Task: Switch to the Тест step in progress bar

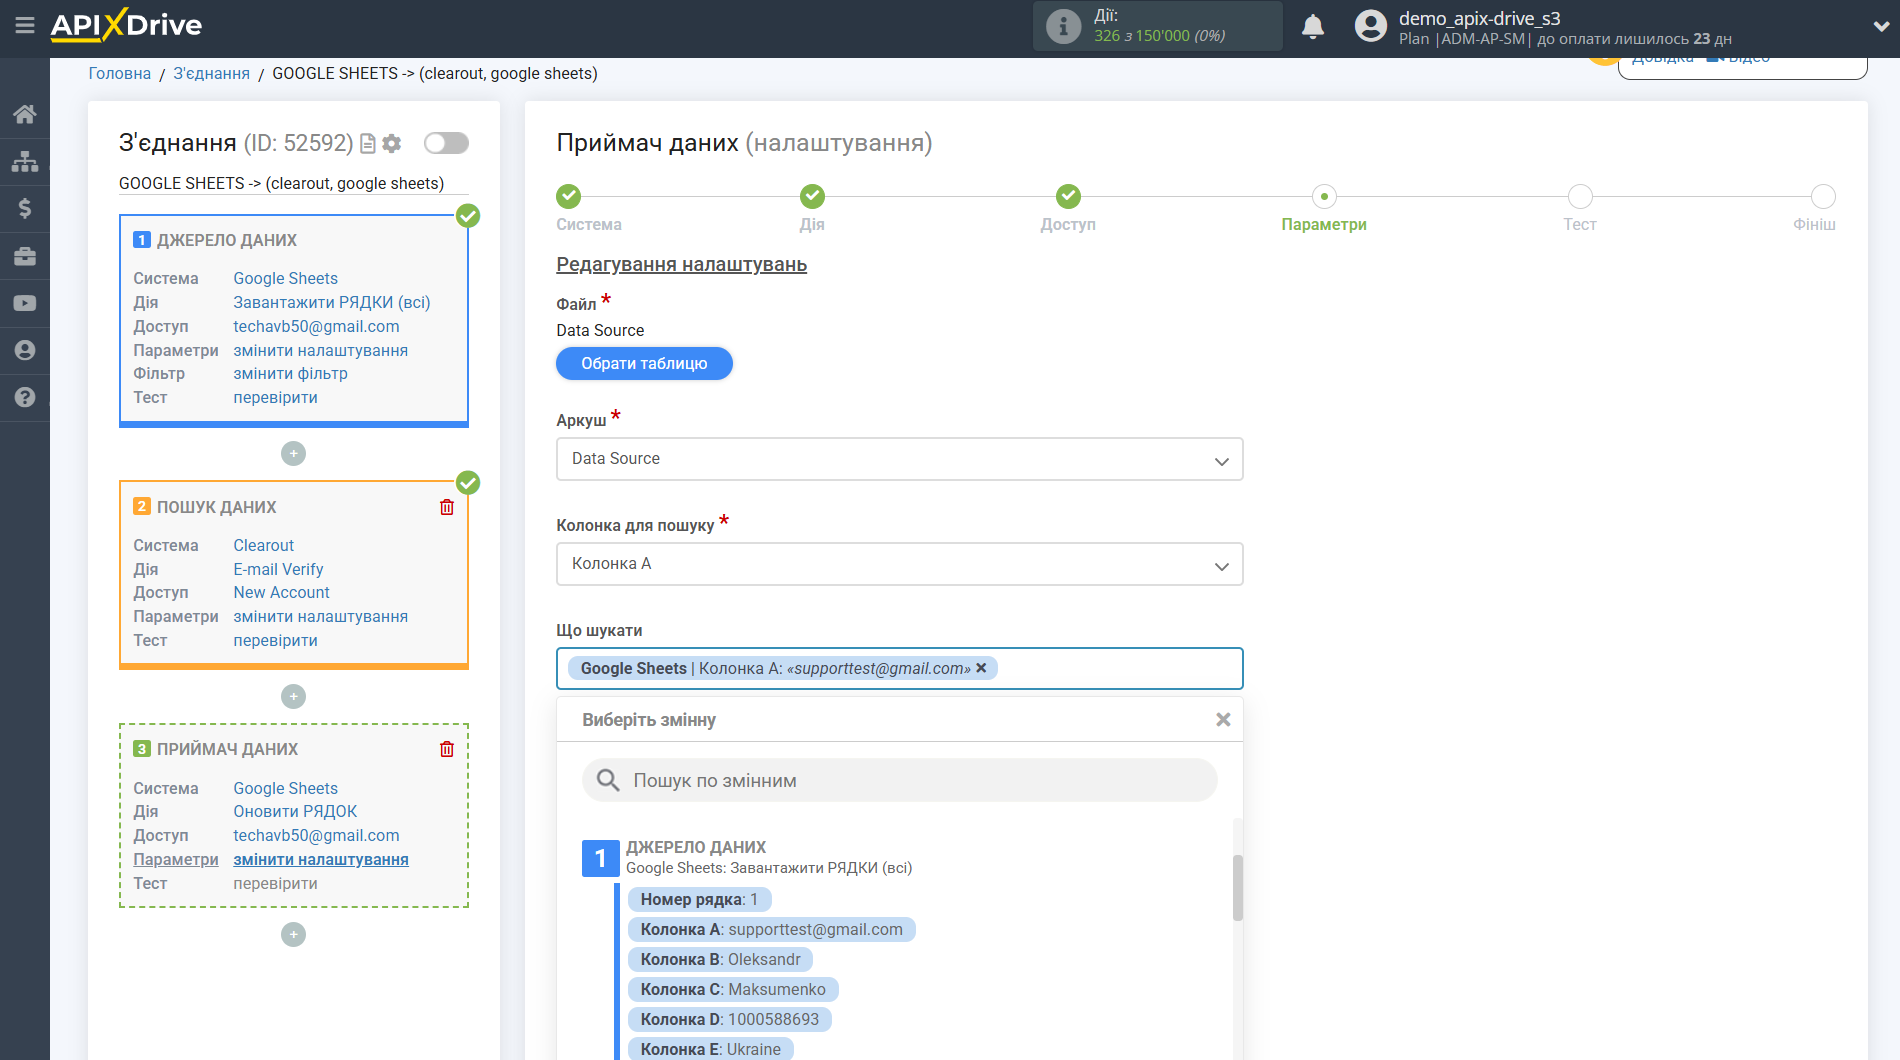Action: tap(1580, 196)
